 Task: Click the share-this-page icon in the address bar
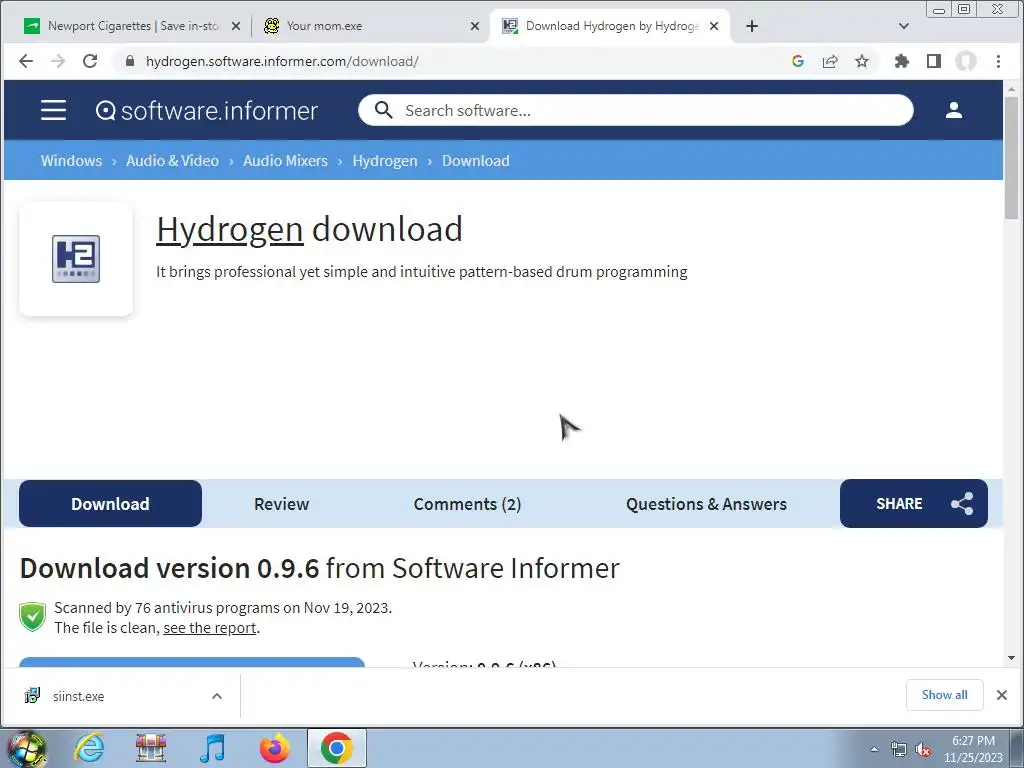pos(830,61)
